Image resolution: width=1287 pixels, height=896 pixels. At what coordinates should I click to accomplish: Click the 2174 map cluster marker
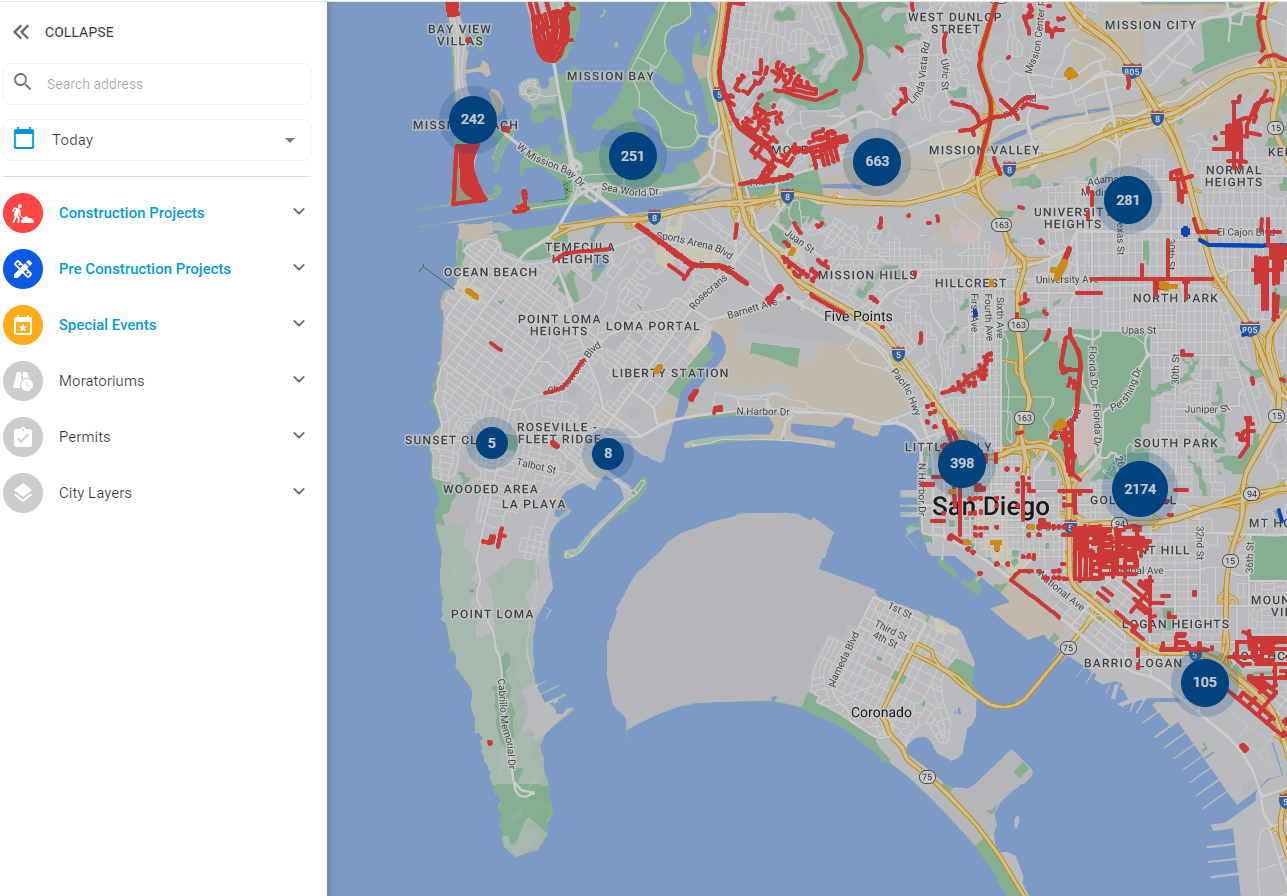pyautogui.click(x=1139, y=489)
